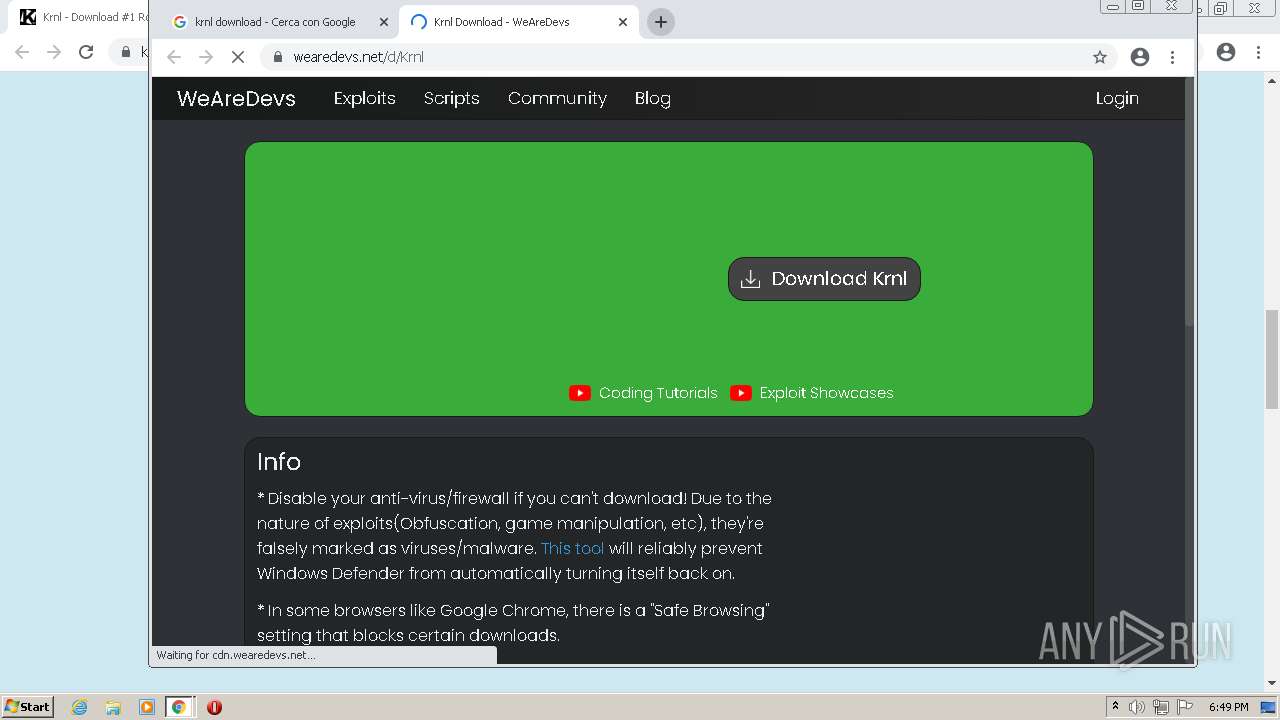
Task: Click the network tray icon
Action: (x=1160, y=707)
